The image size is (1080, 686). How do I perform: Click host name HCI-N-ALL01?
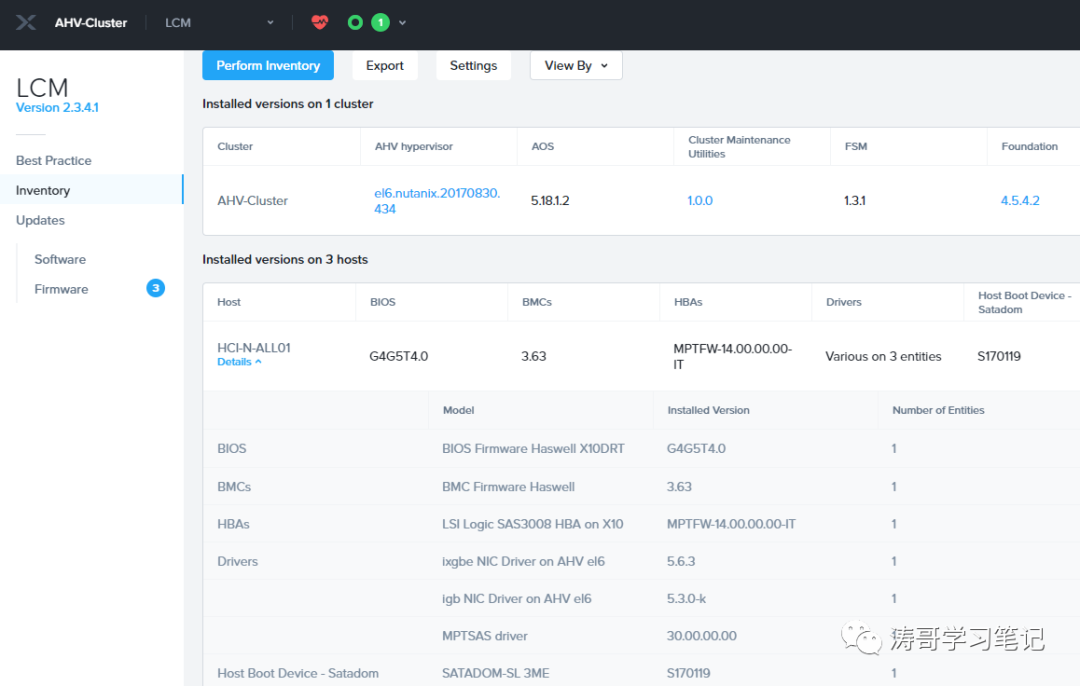pyautogui.click(x=253, y=348)
